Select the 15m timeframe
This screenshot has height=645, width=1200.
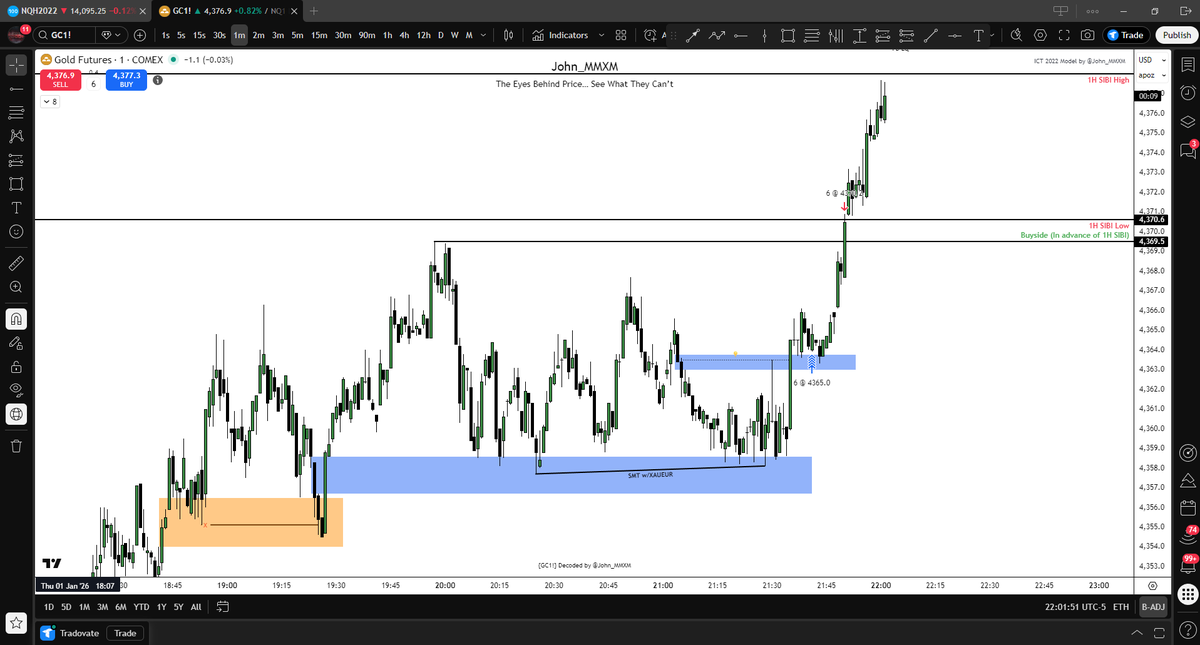click(319, 35)
